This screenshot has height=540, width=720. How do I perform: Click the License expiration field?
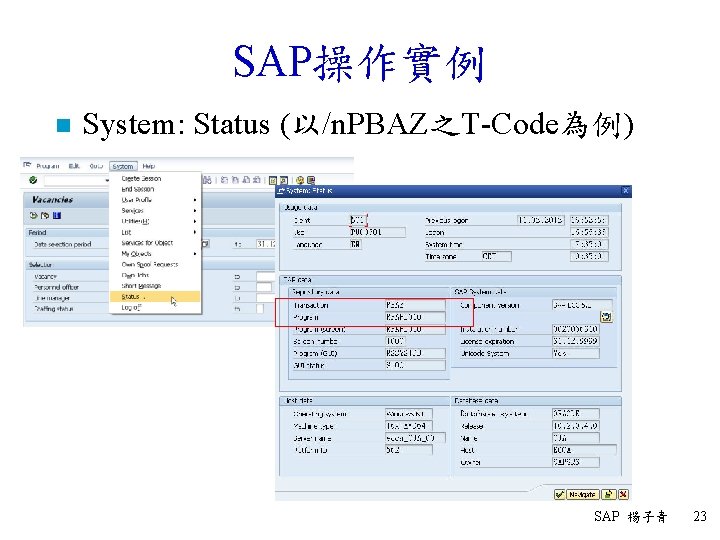(575, 341)
